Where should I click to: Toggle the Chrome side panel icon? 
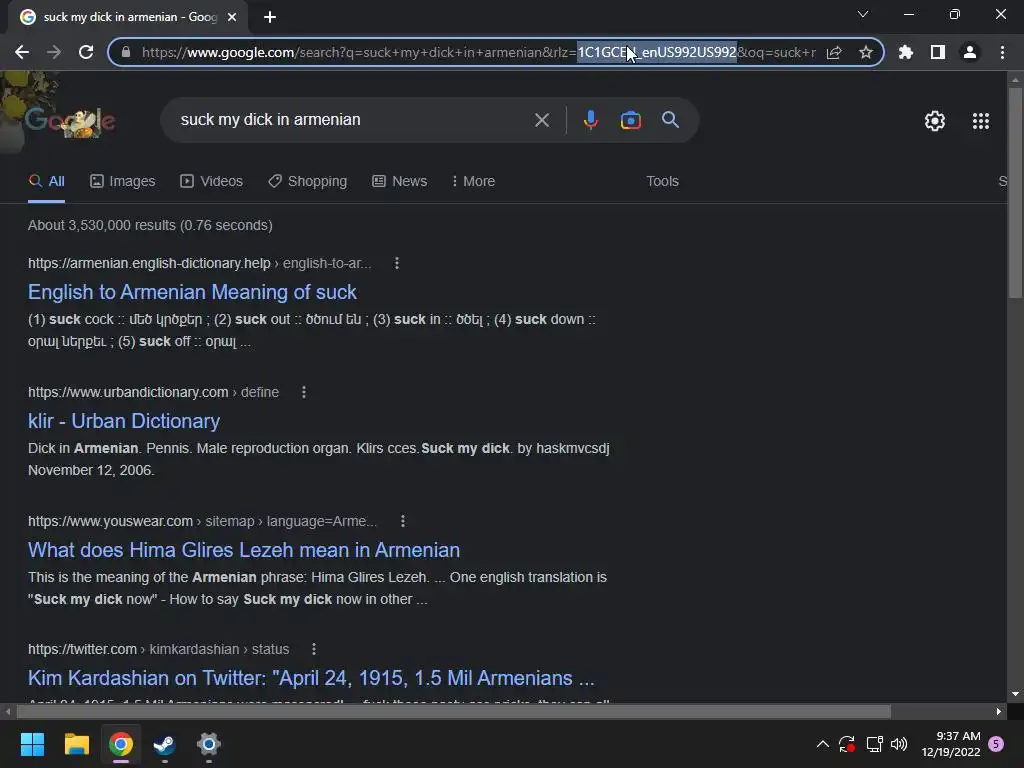click(x=938, y=52)
